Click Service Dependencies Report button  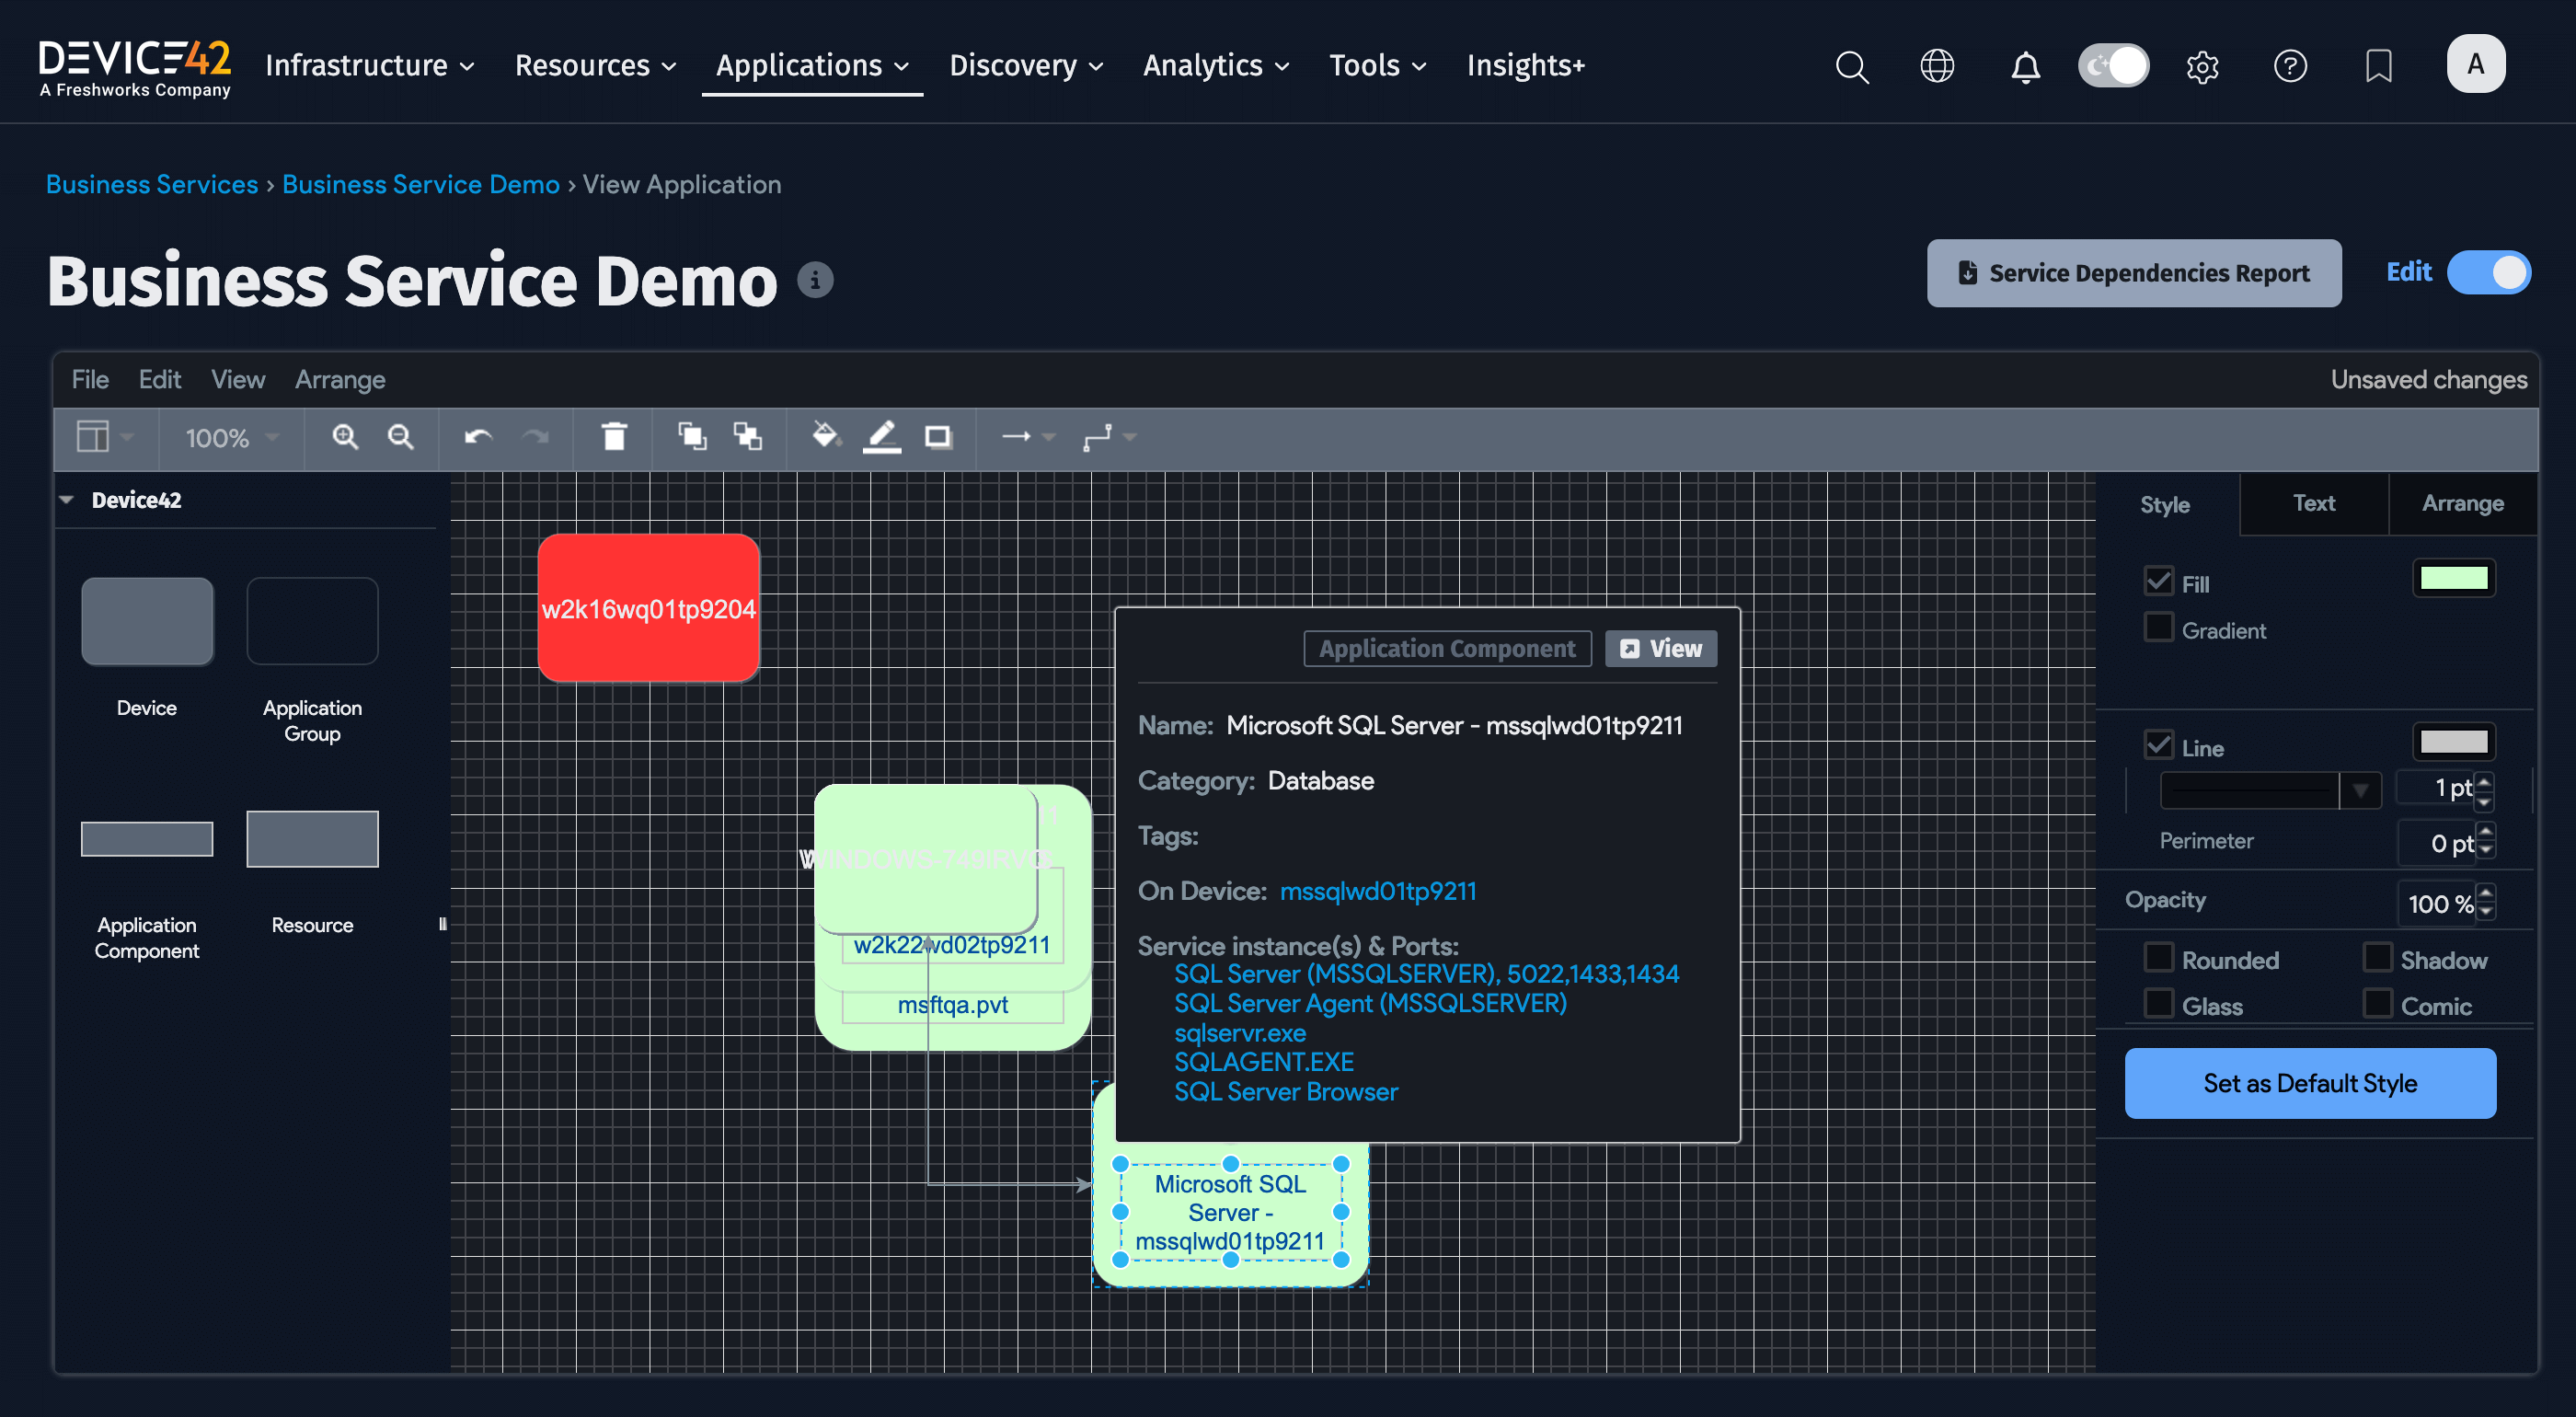(x=2133, y=273)
